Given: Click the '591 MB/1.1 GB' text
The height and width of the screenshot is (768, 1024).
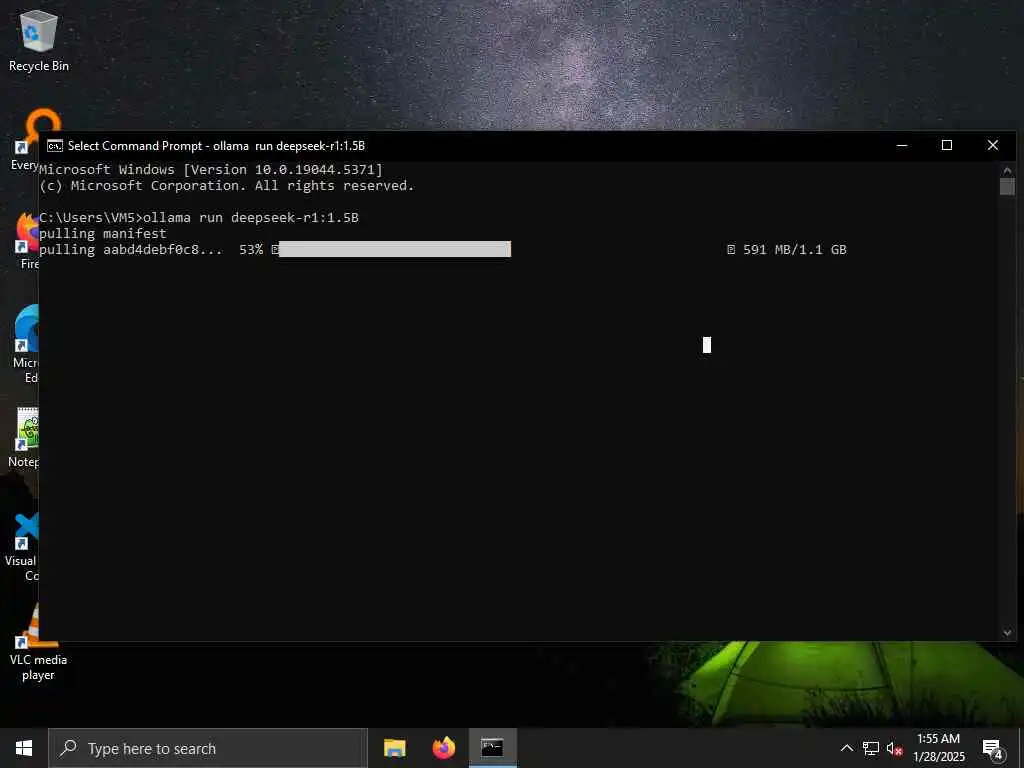Looking at the screenshot, I should 795,249.
